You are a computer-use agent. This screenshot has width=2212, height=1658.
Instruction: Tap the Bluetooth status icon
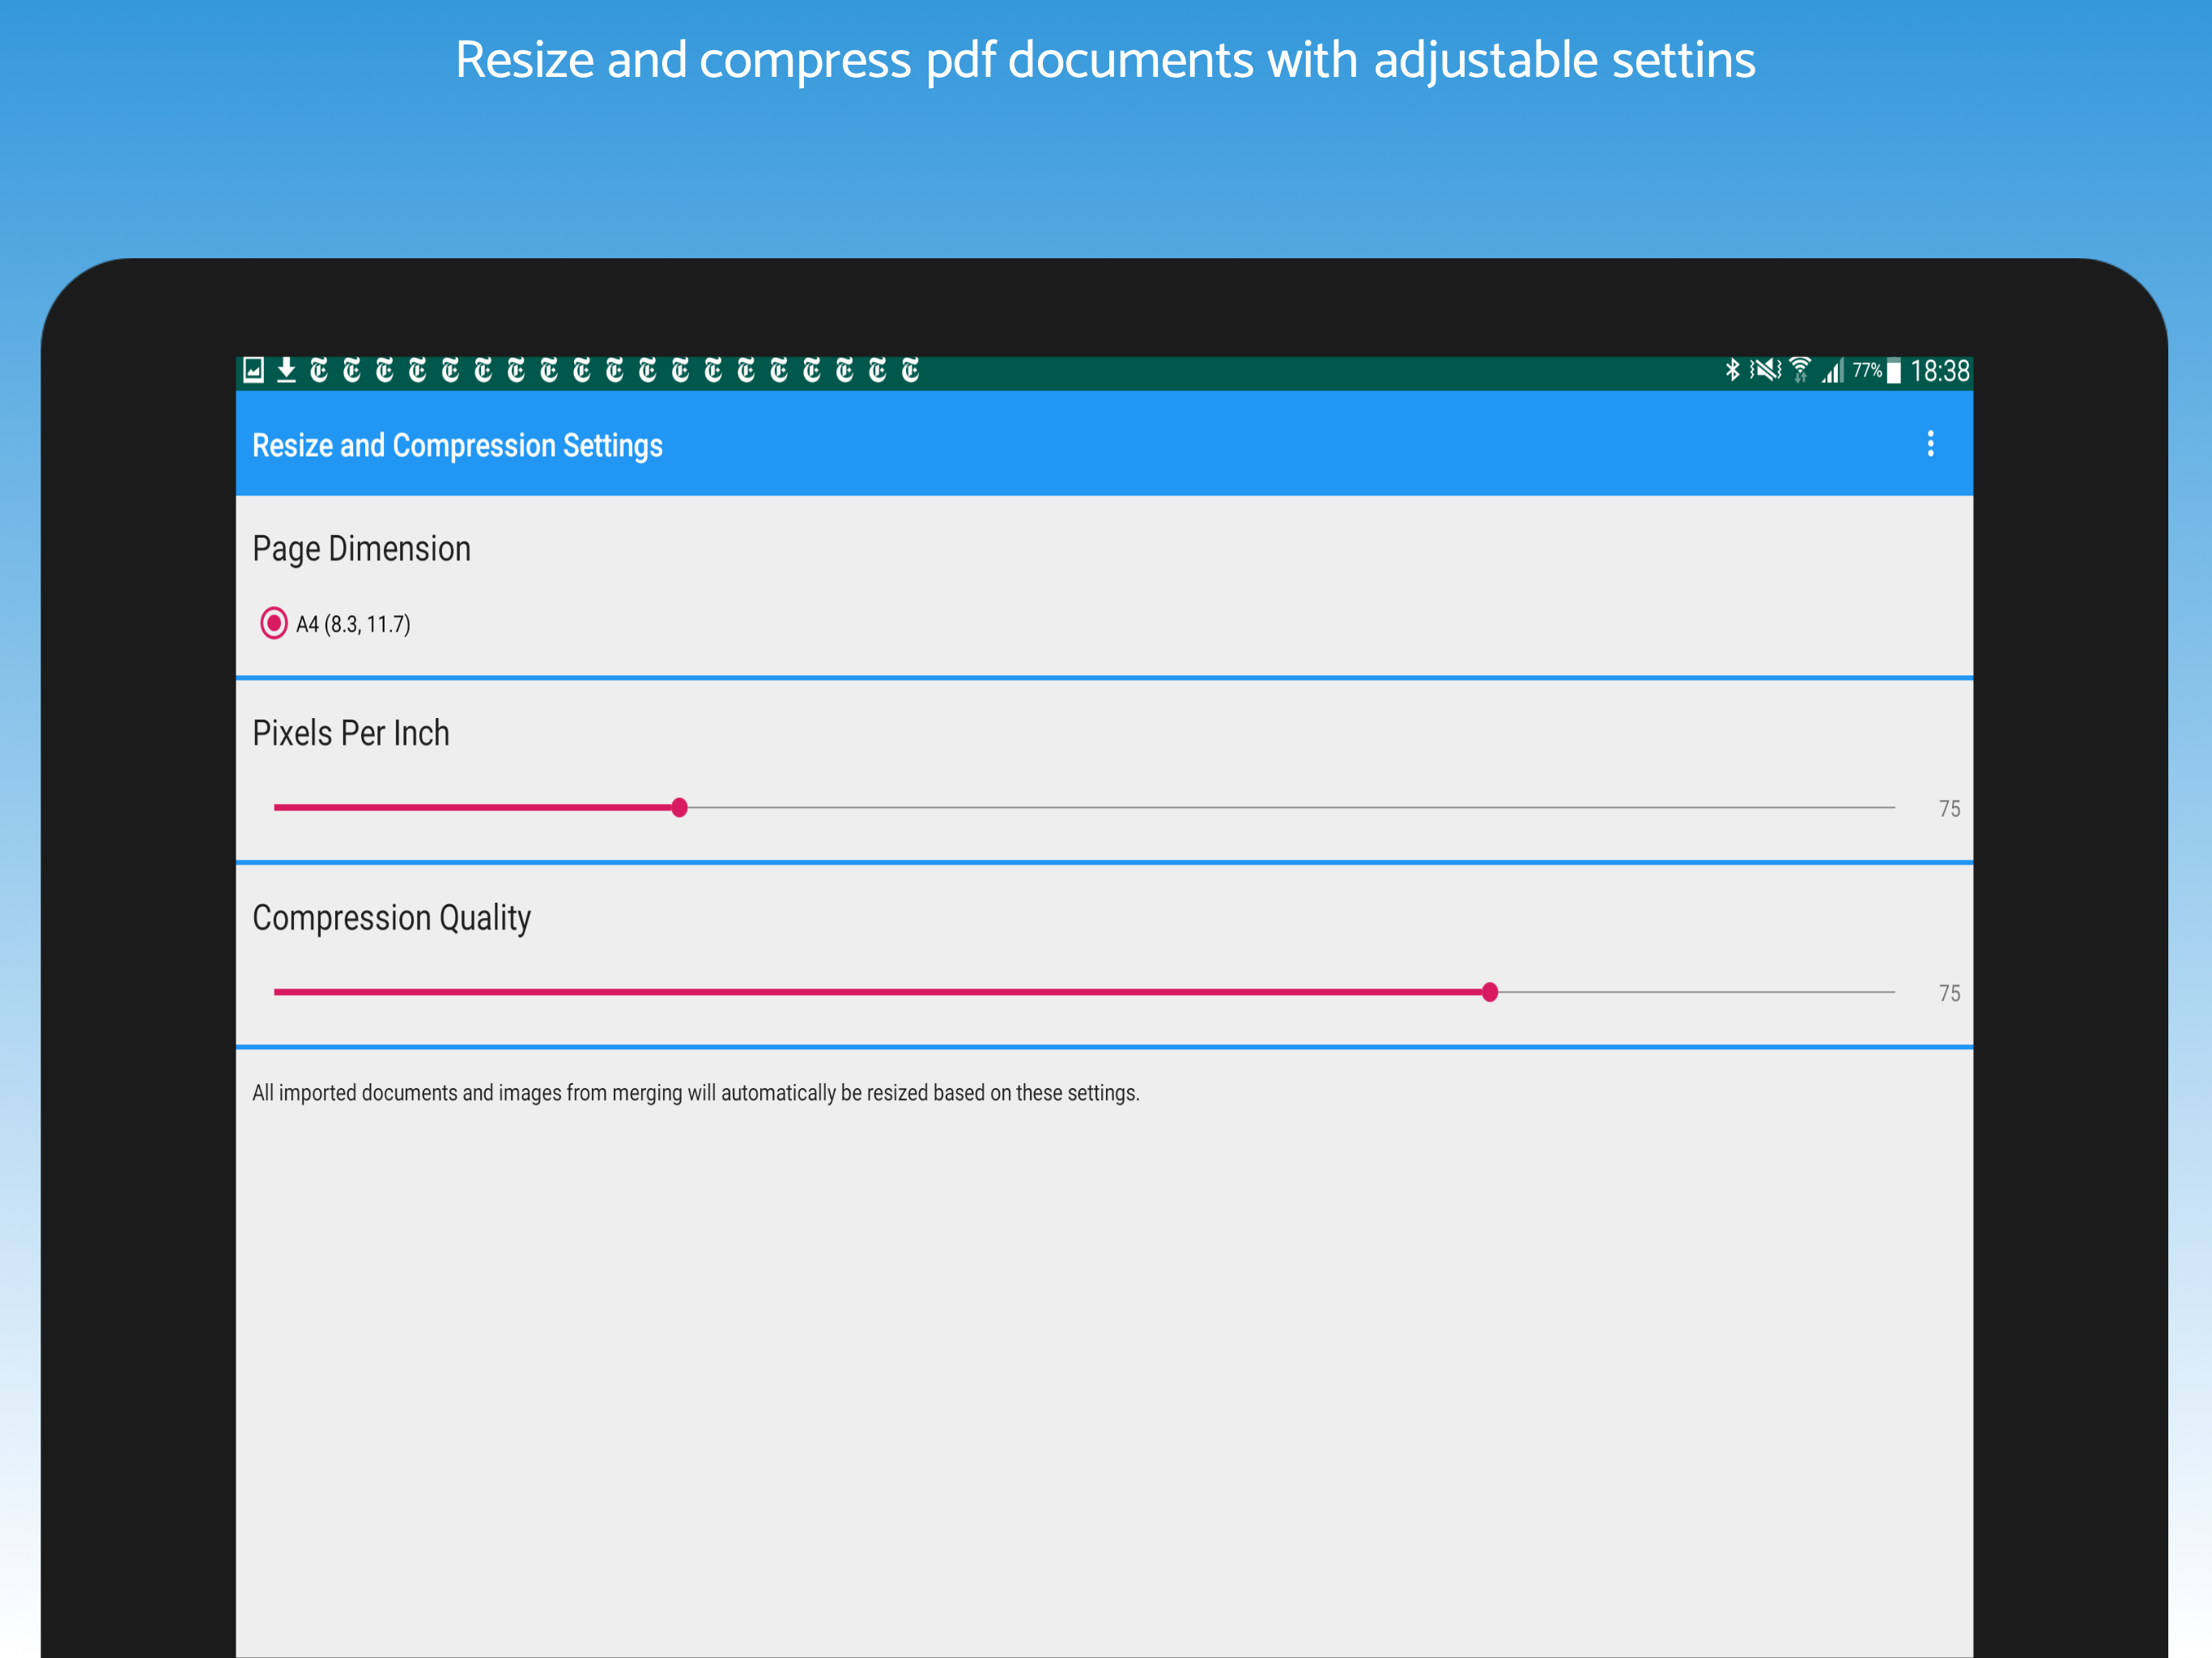[x=1732, y=370]
